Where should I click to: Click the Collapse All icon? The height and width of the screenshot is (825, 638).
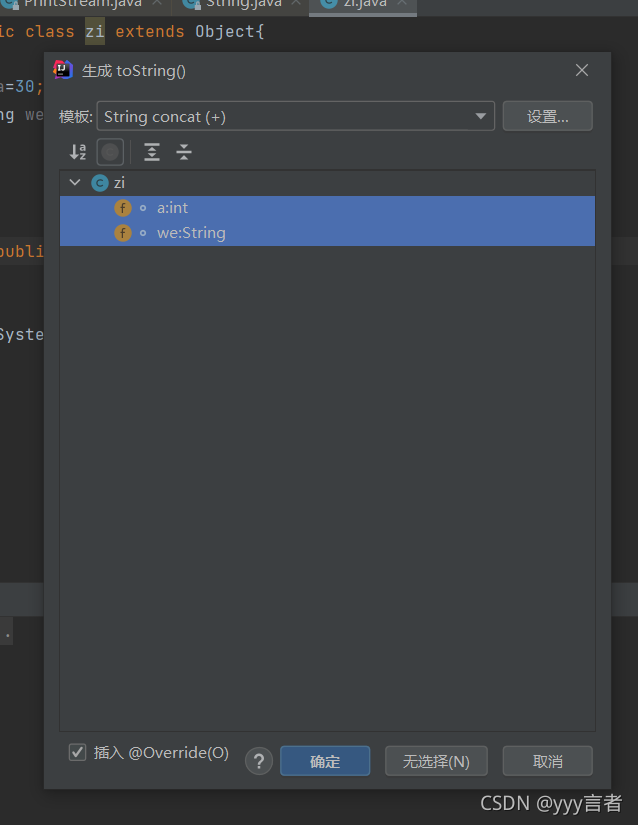pyautogui.click(x=184, y=152)
